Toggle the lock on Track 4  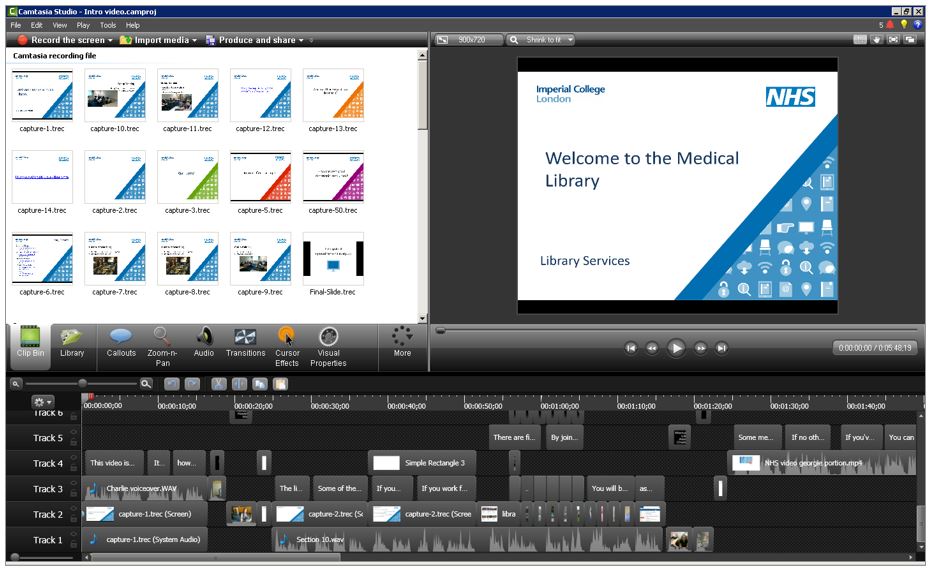pos(74,468)
